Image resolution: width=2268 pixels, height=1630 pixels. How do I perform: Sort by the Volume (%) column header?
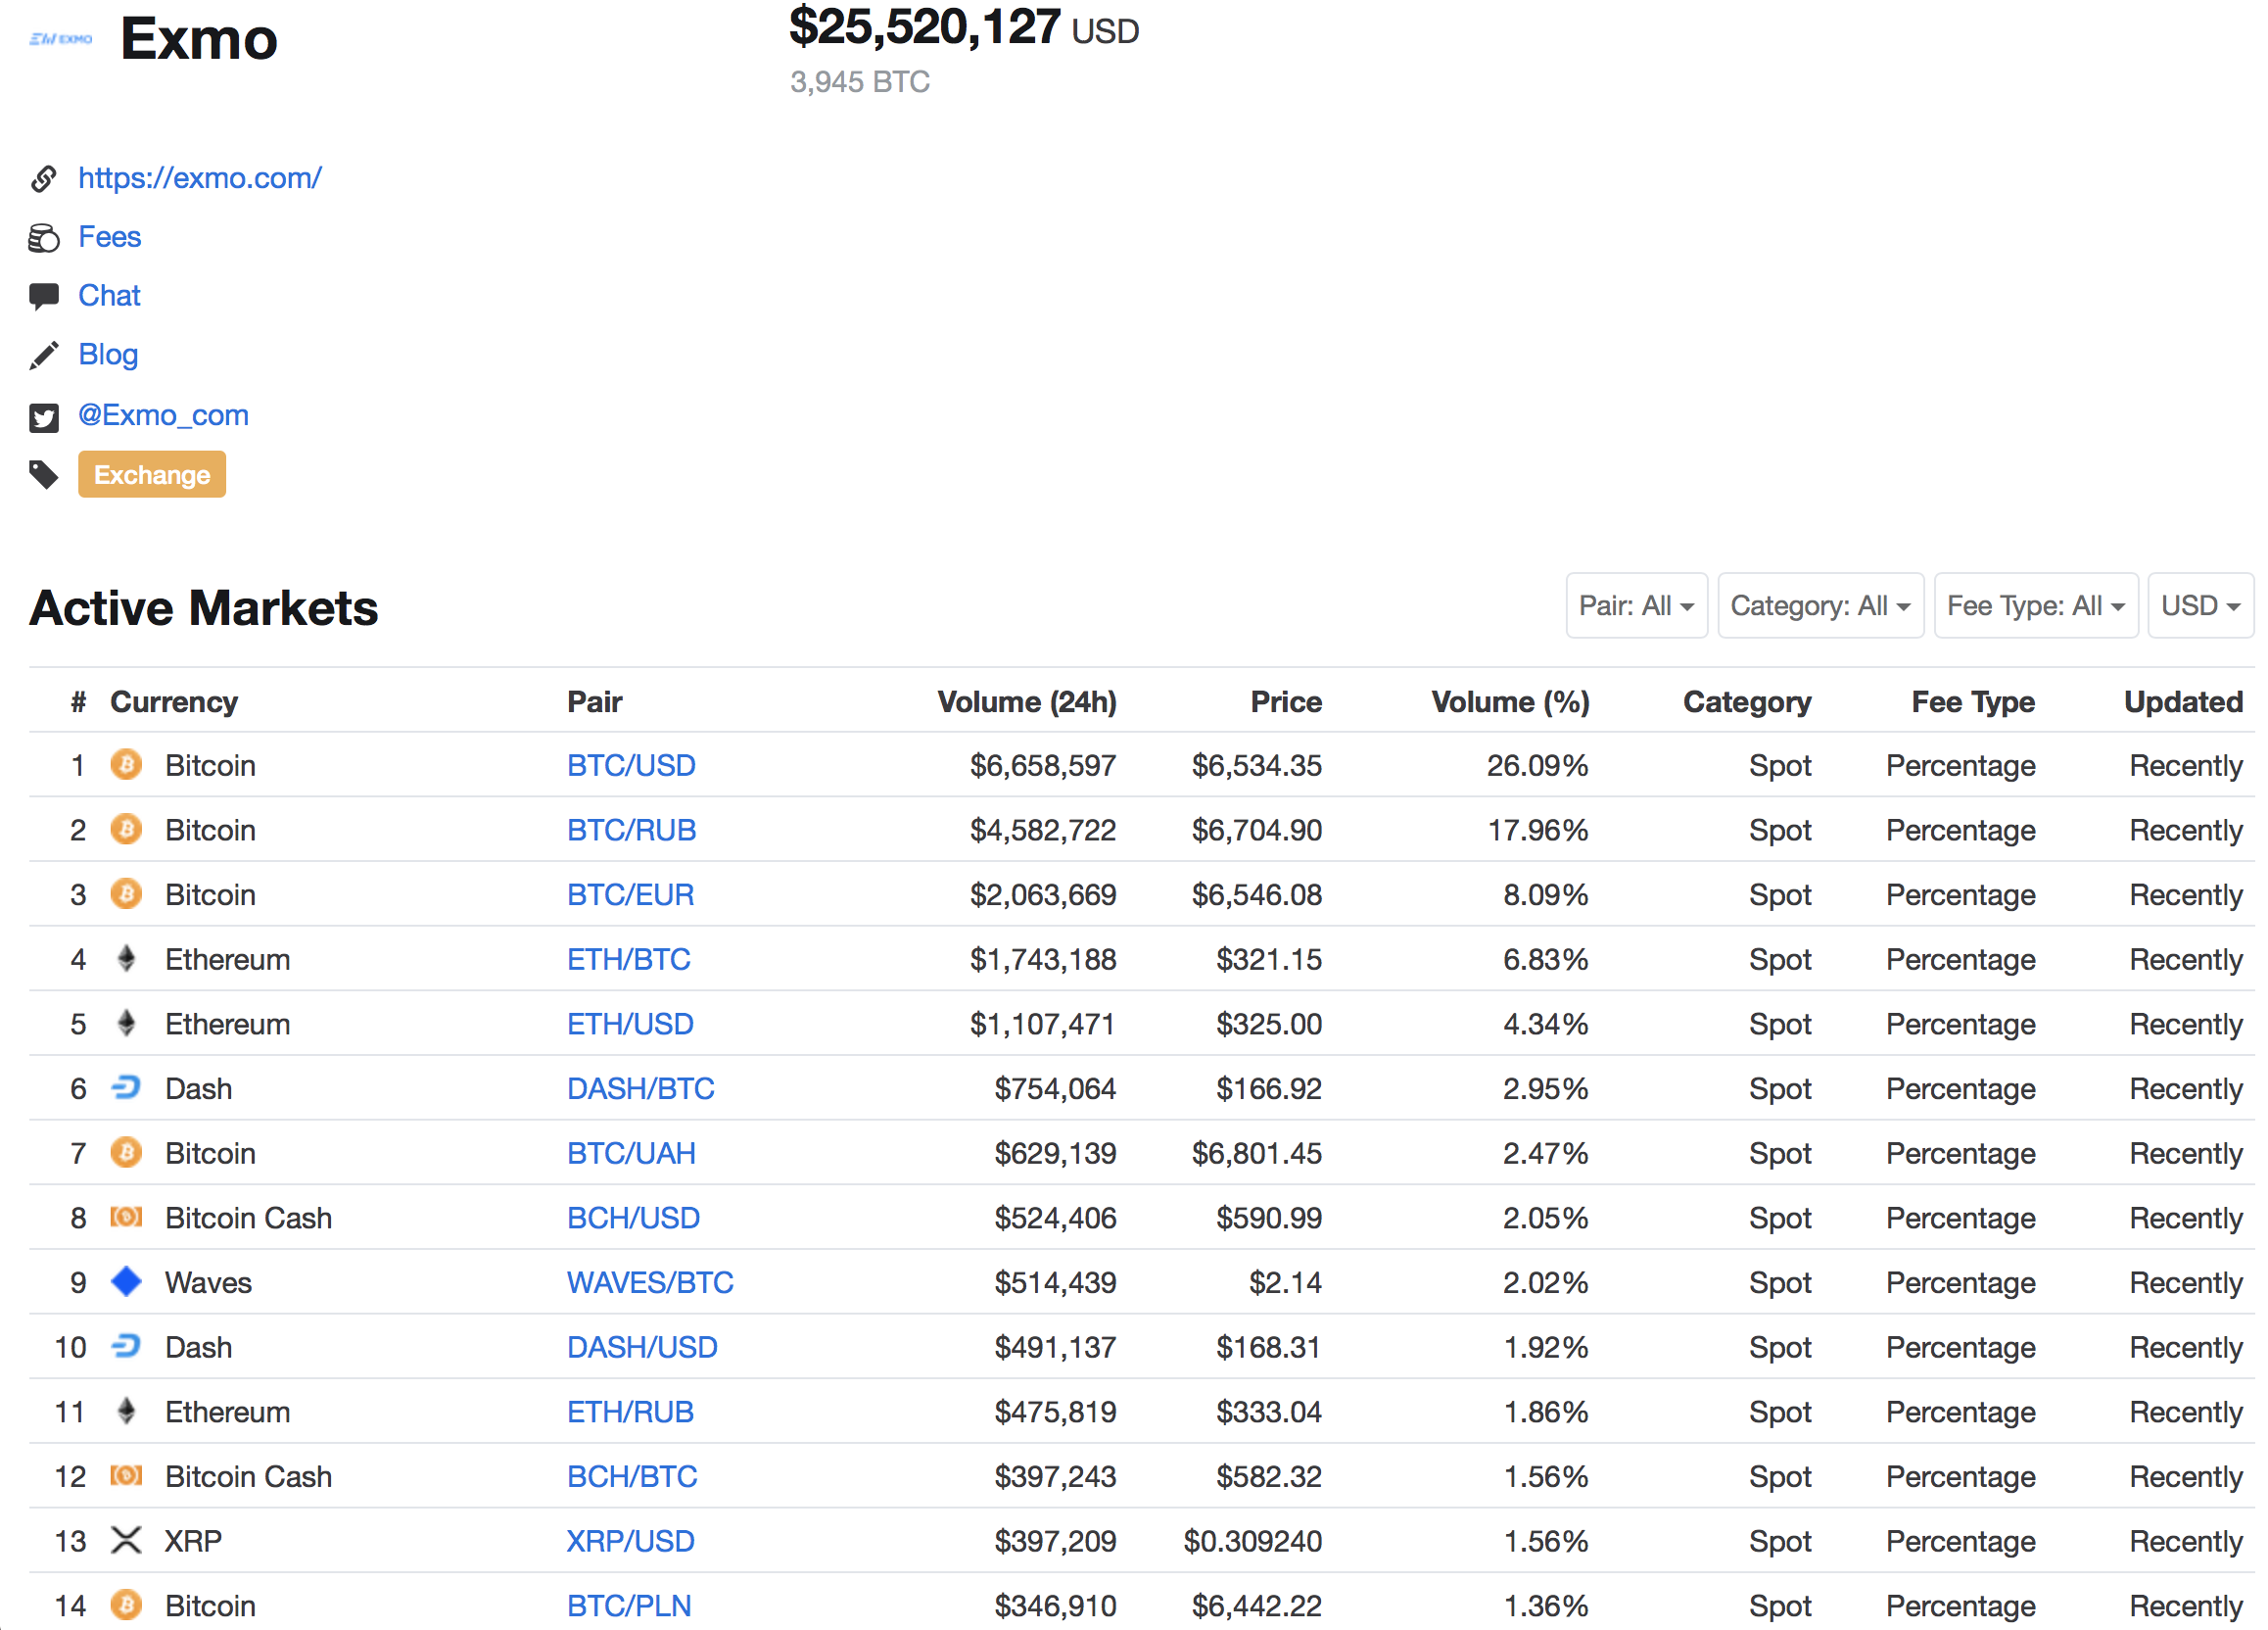pos(1510,702)
